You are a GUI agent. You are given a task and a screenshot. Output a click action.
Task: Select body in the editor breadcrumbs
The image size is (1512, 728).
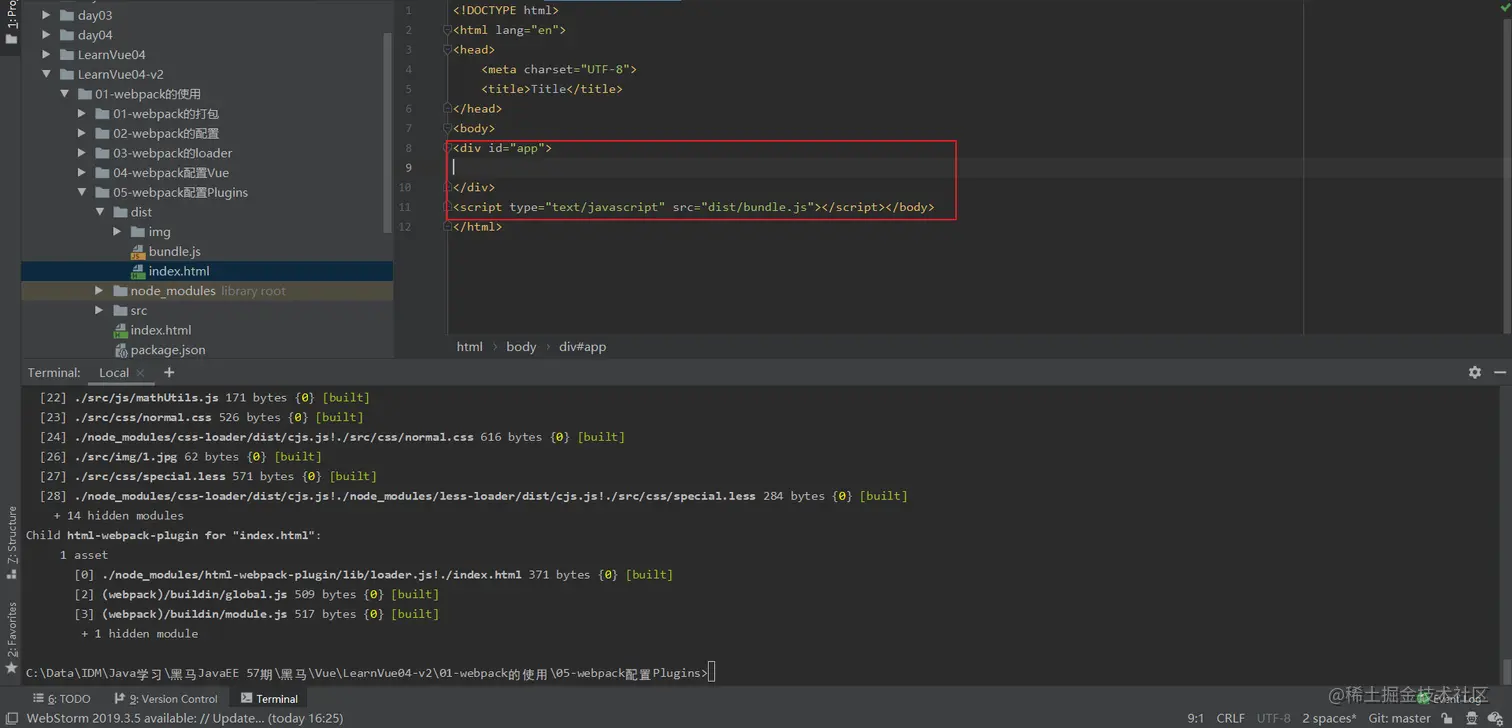[x=521, y=347]
